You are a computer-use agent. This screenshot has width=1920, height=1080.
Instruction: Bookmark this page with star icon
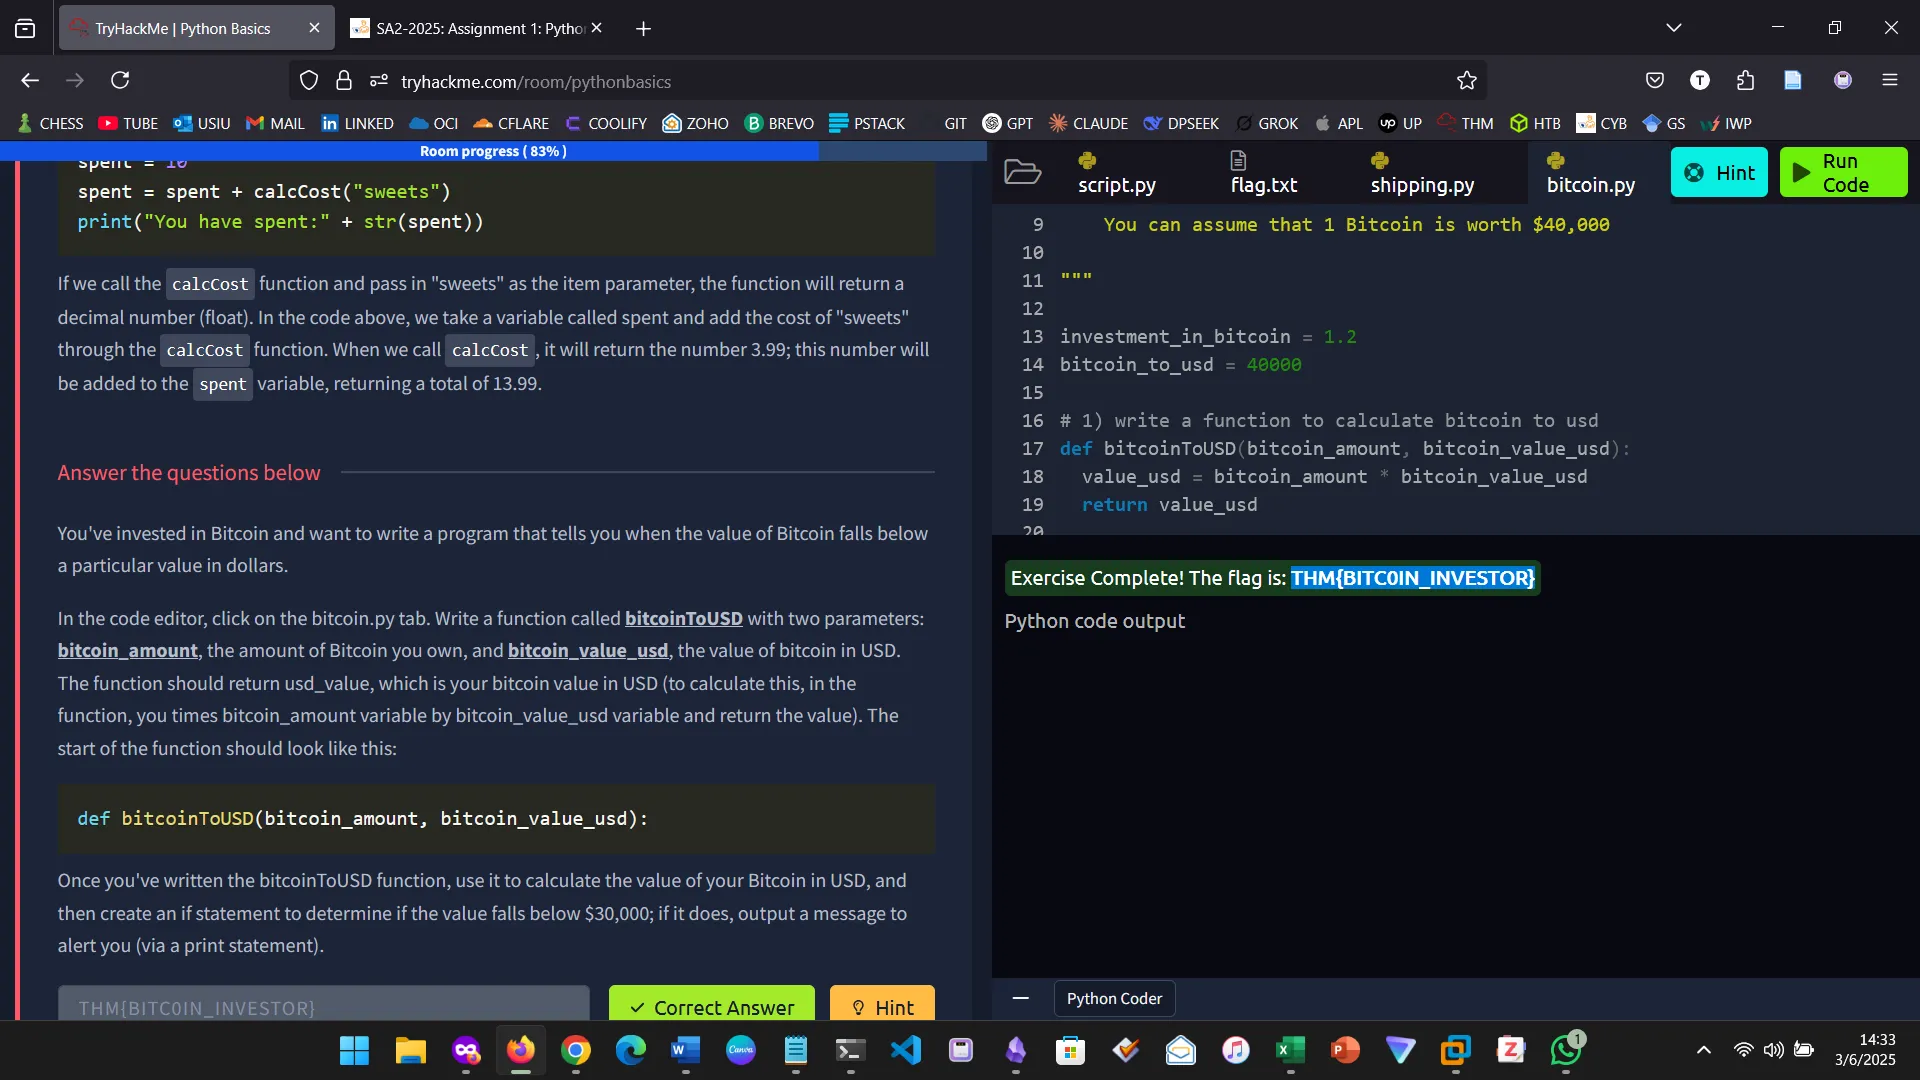[1466, 81]
